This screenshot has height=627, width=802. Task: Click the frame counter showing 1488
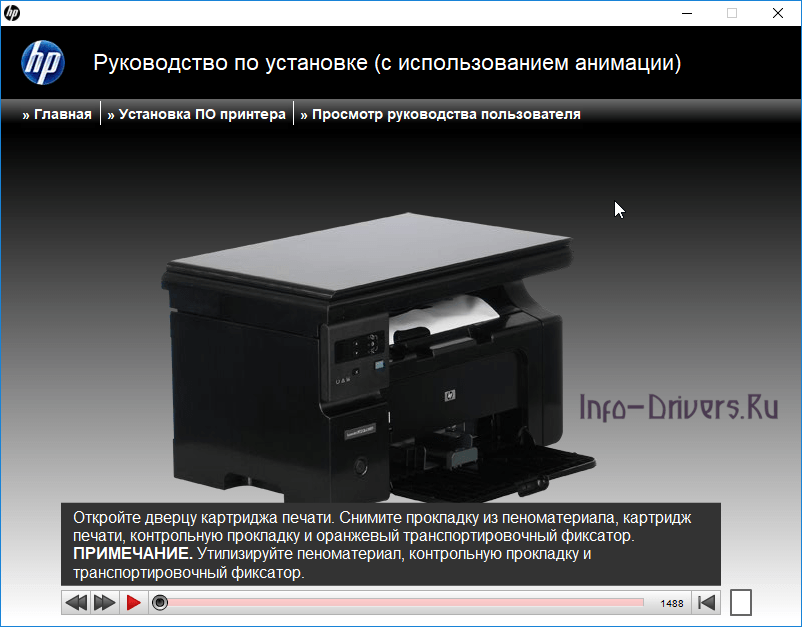click(x=671, y=602)
